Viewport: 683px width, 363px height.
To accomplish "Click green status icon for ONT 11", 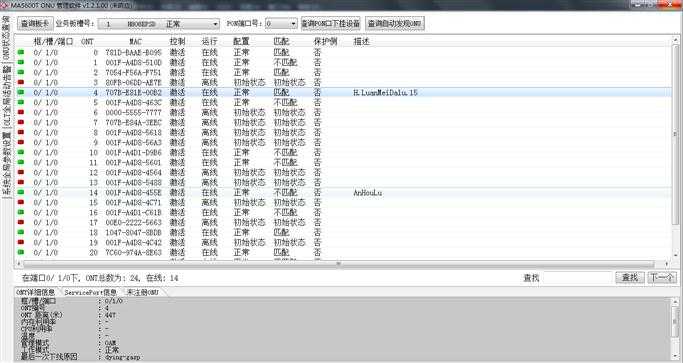I will tap(20, 163).
